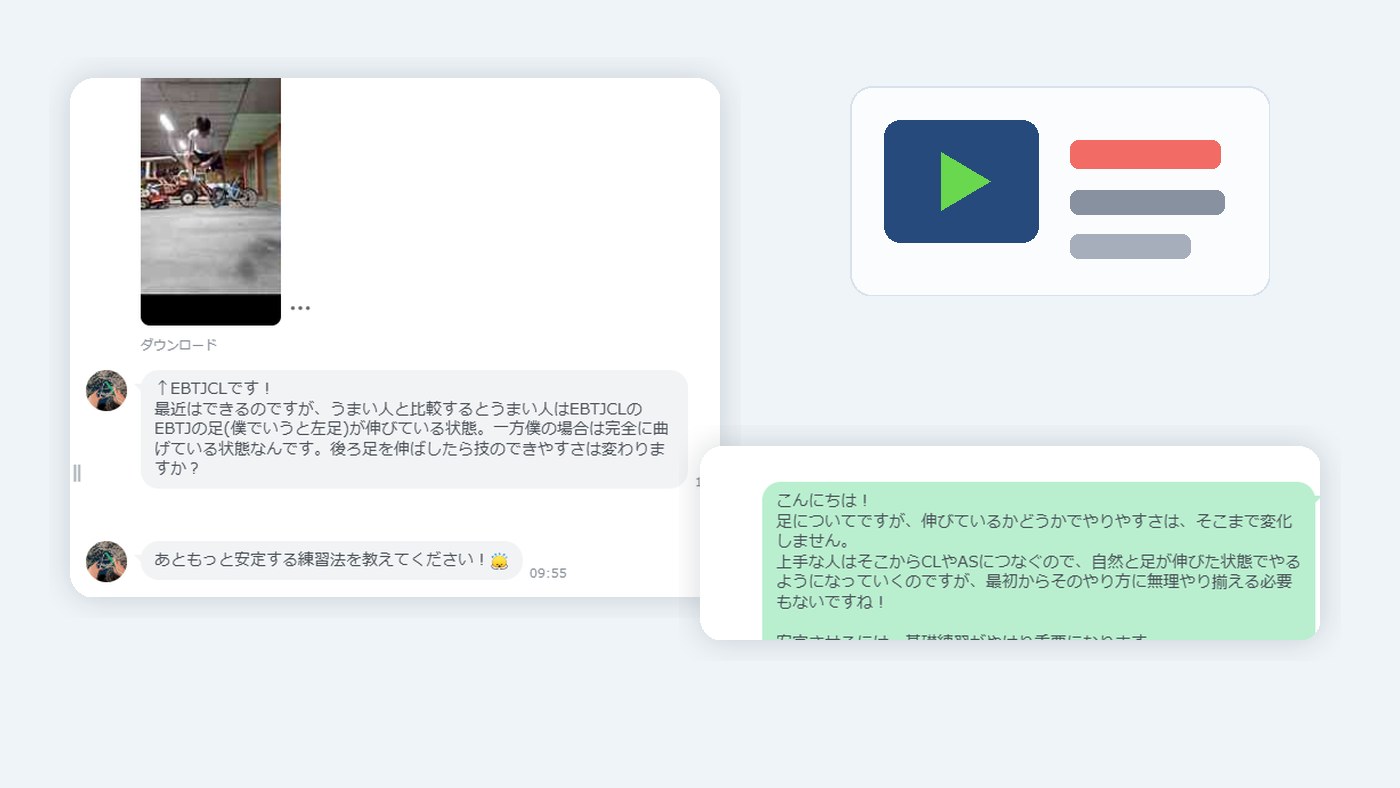This screenshot has width=1400, height=788.
Task: Click the dark gray bar beside the play button
Action: [1147, 202]
